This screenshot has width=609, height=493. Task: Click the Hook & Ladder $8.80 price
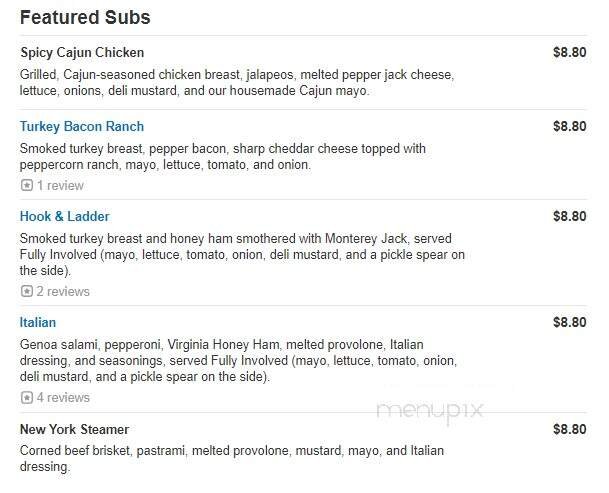pos(569,217)
